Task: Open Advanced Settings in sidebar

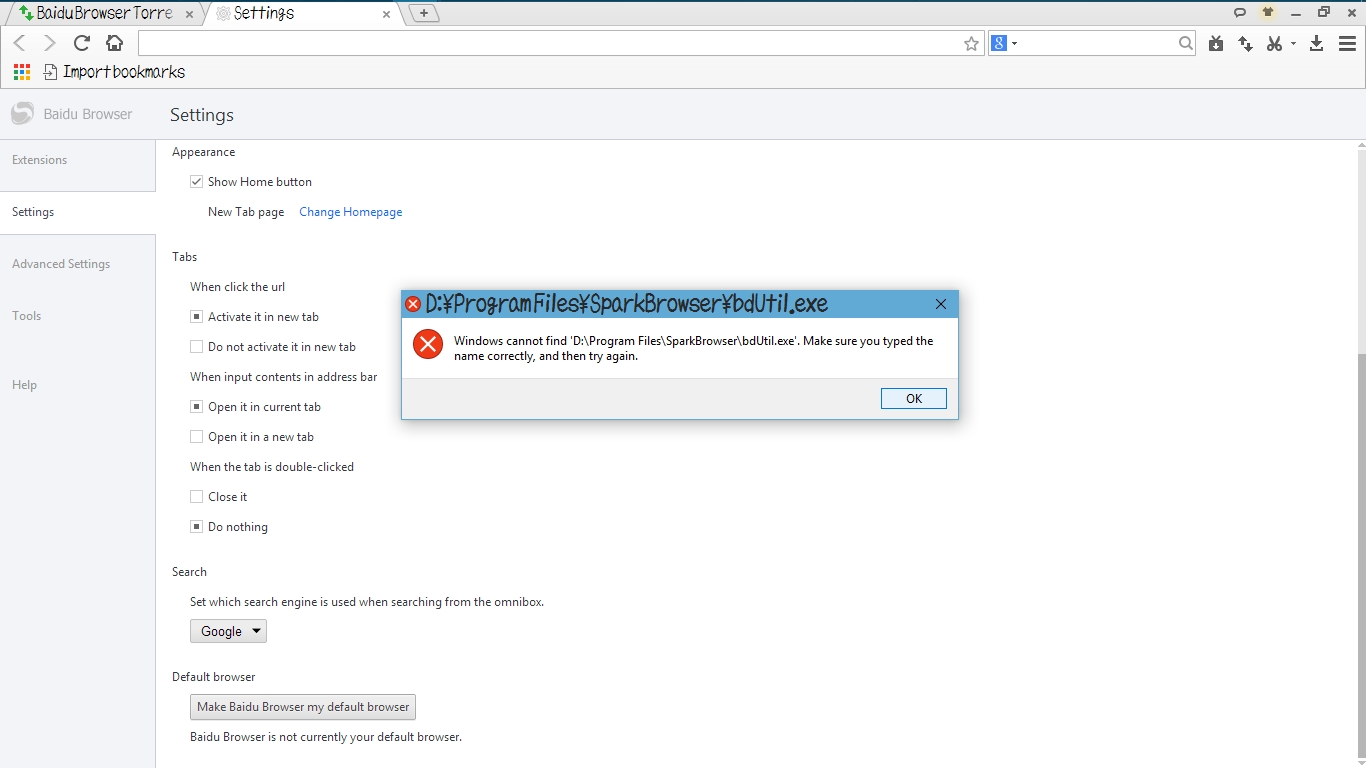Action: point(61,264)
